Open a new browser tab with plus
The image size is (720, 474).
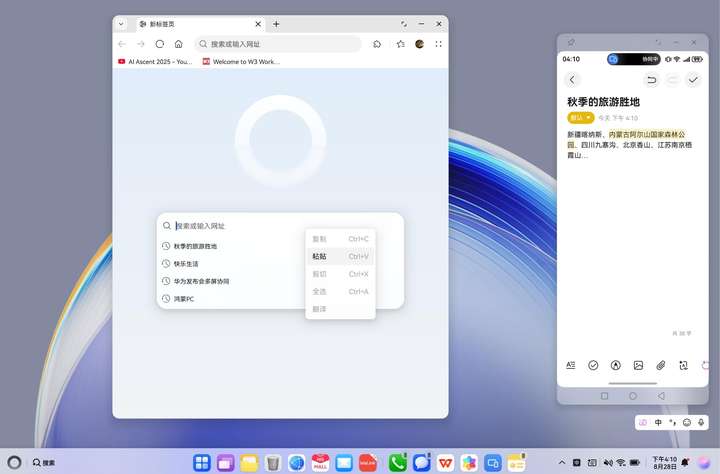[x=276, y=24]
